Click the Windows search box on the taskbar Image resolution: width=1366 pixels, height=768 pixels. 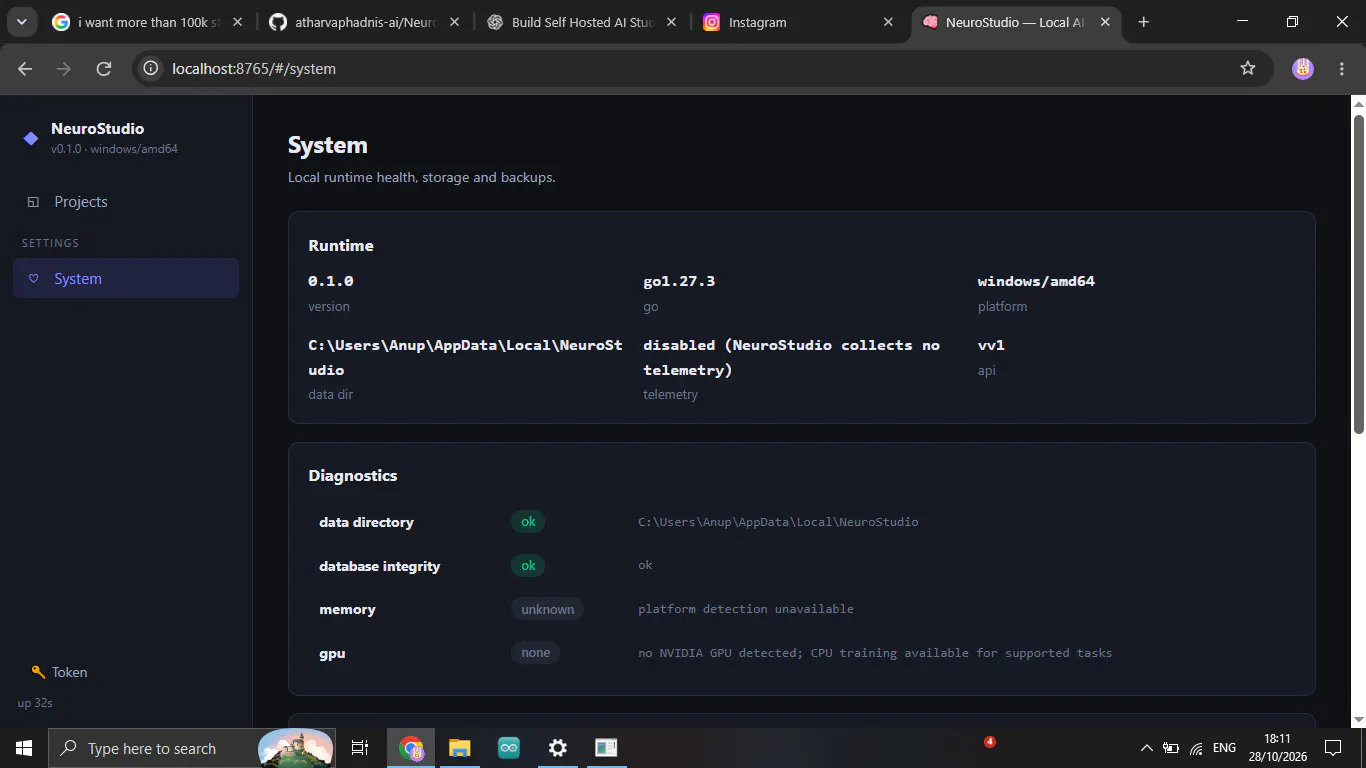pyautogui.click(x=190, y=748)
